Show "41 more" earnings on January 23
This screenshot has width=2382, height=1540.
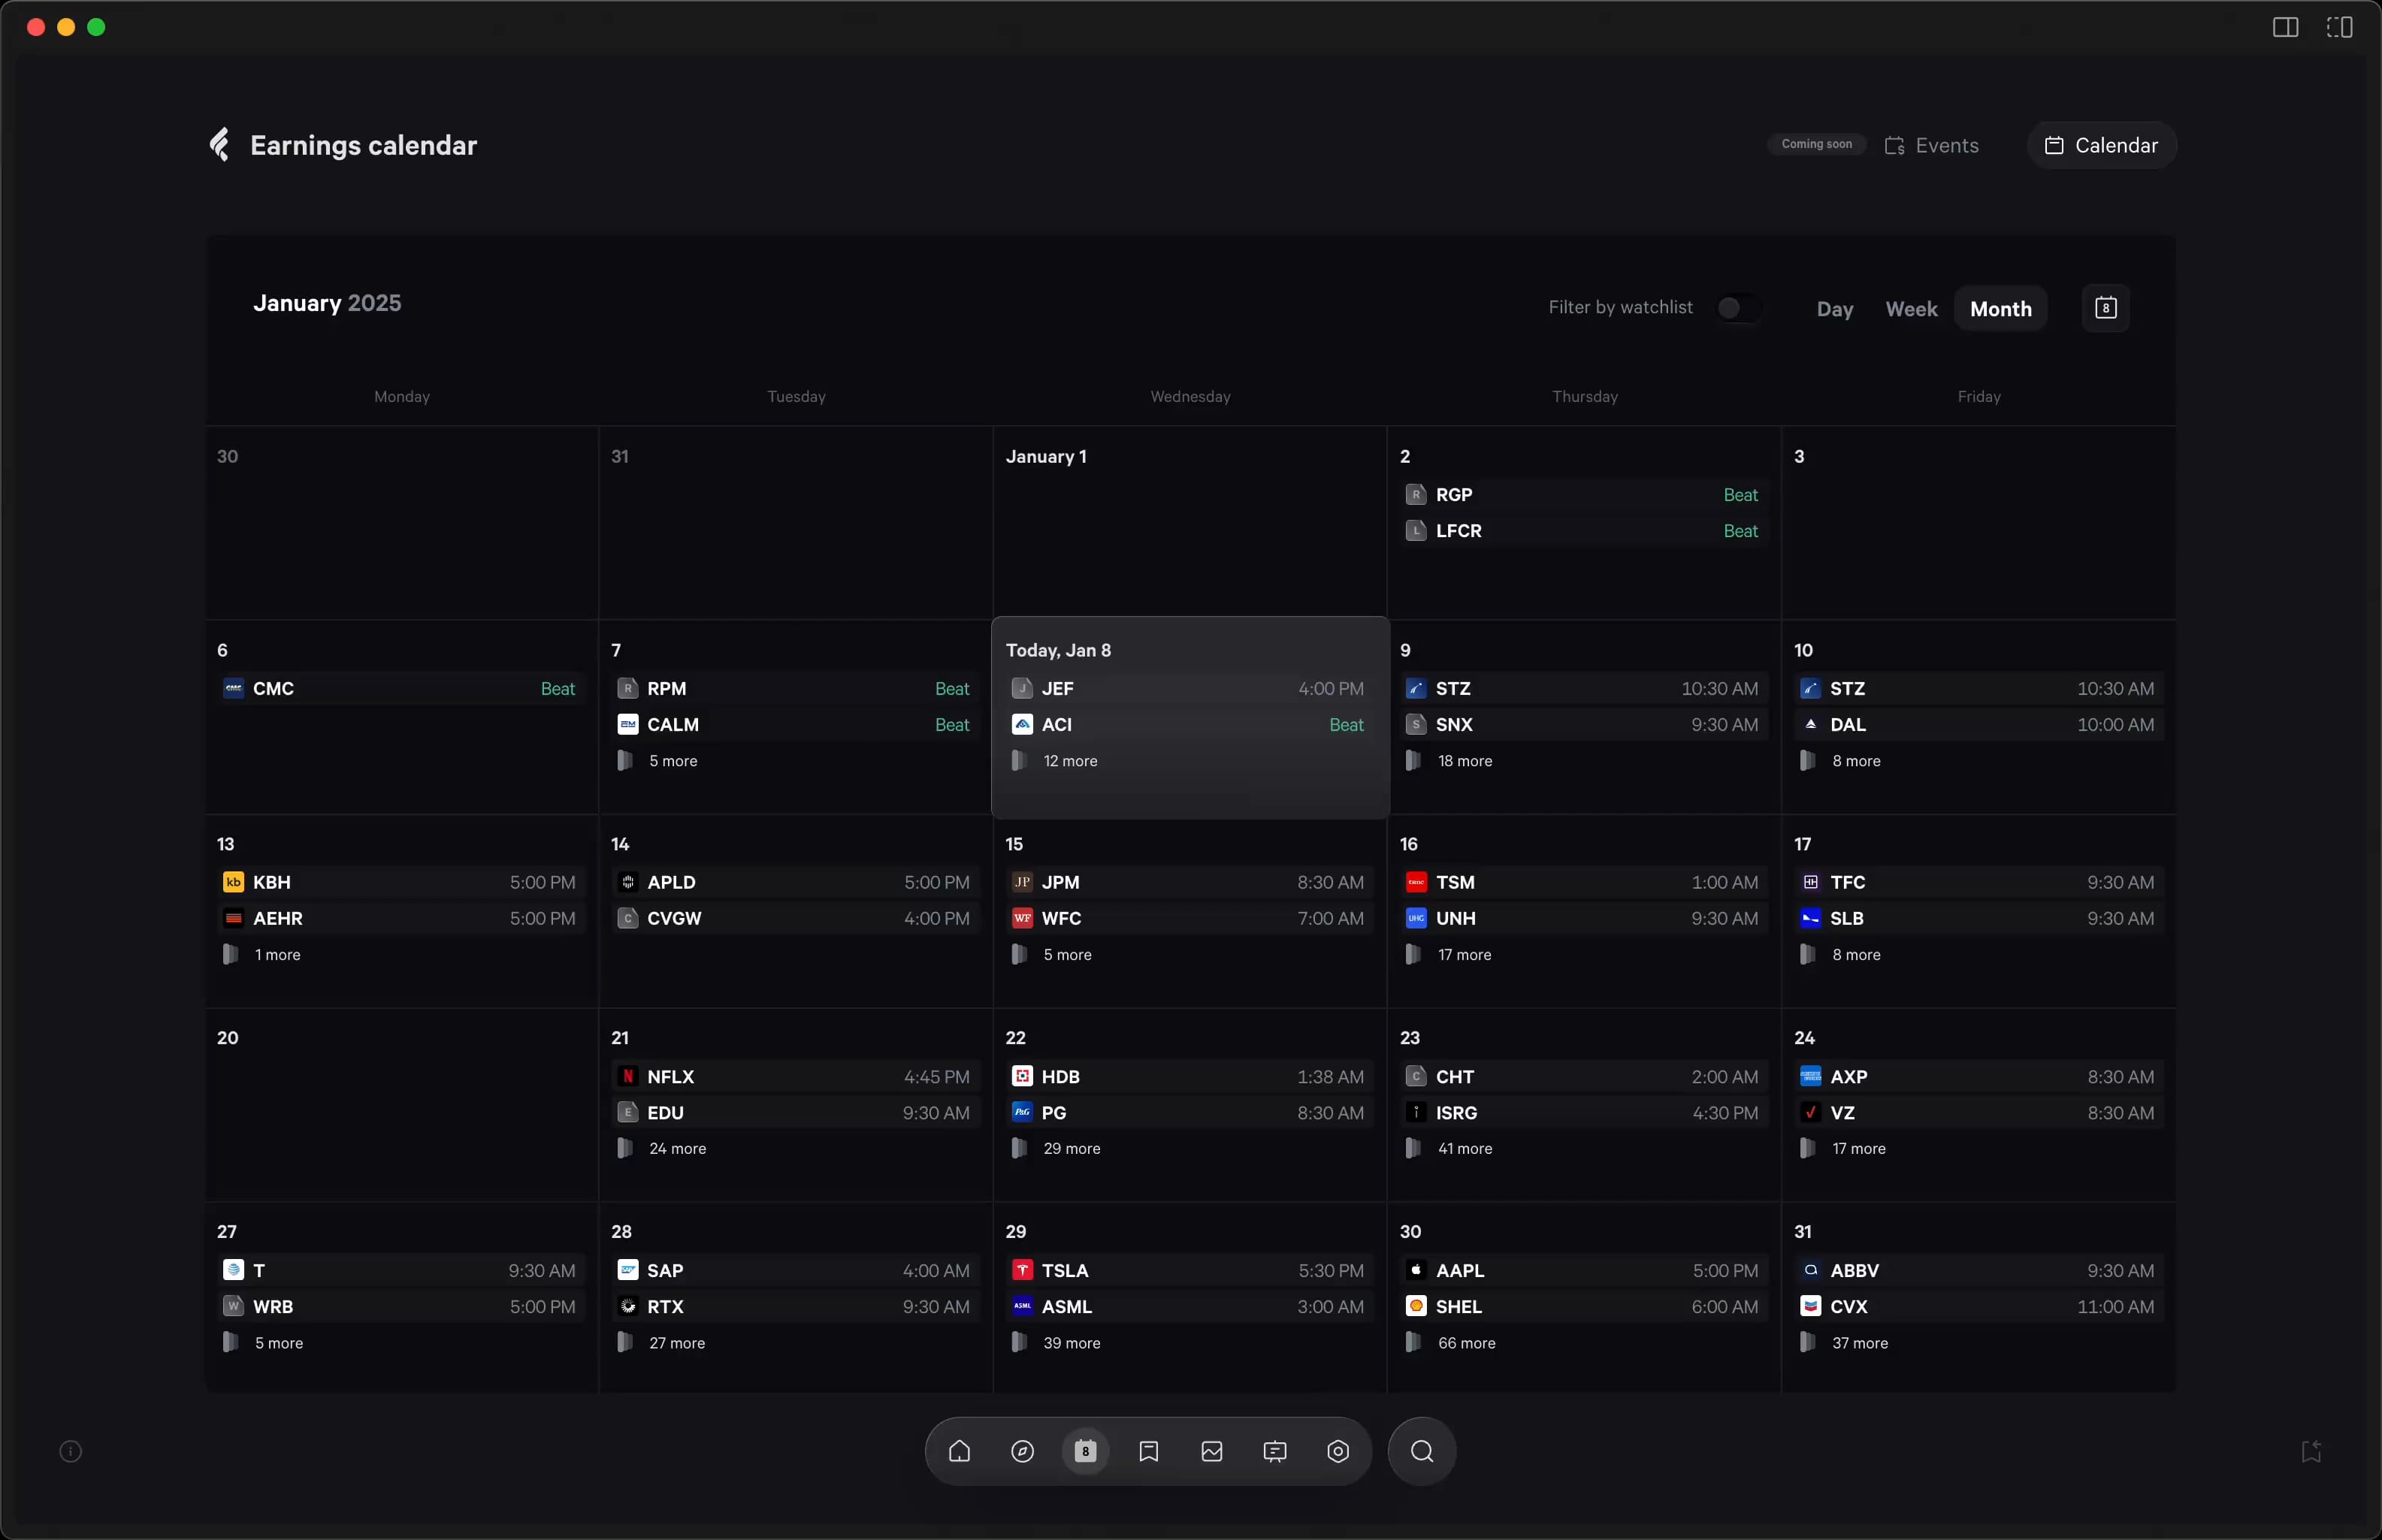pyautogui.click(x=1464, y=1149)
